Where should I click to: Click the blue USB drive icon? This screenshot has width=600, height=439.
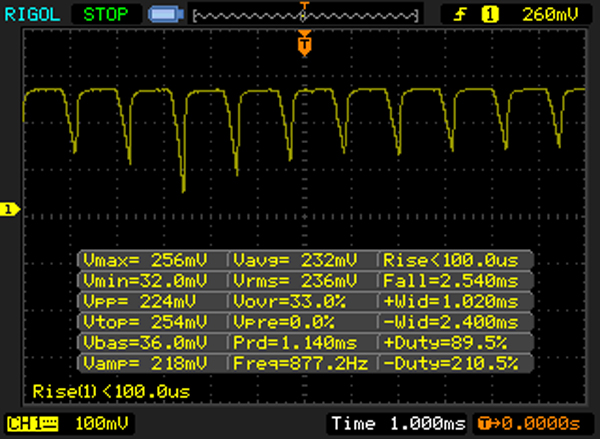click(x=166, y=15)
